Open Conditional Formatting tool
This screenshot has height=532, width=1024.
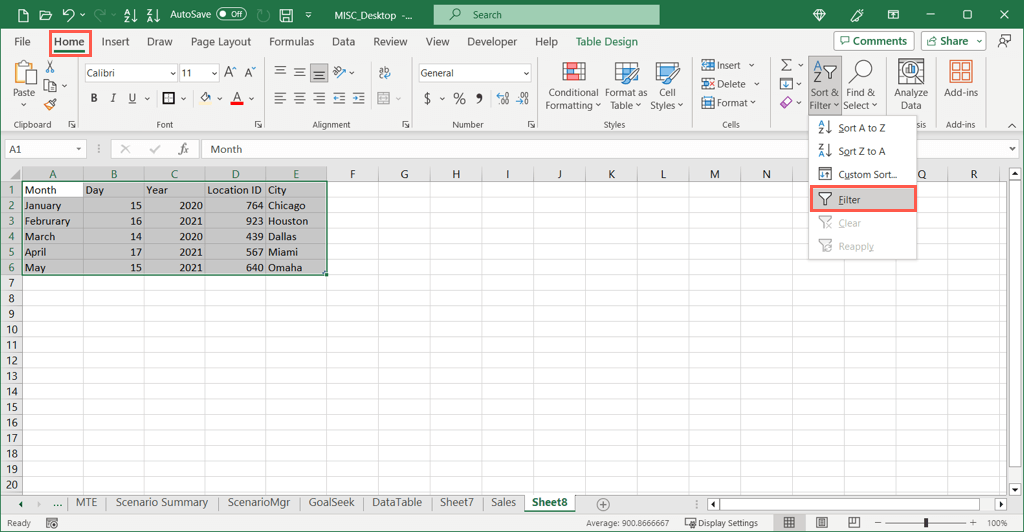pyautogui.click(x=573, y=86)
